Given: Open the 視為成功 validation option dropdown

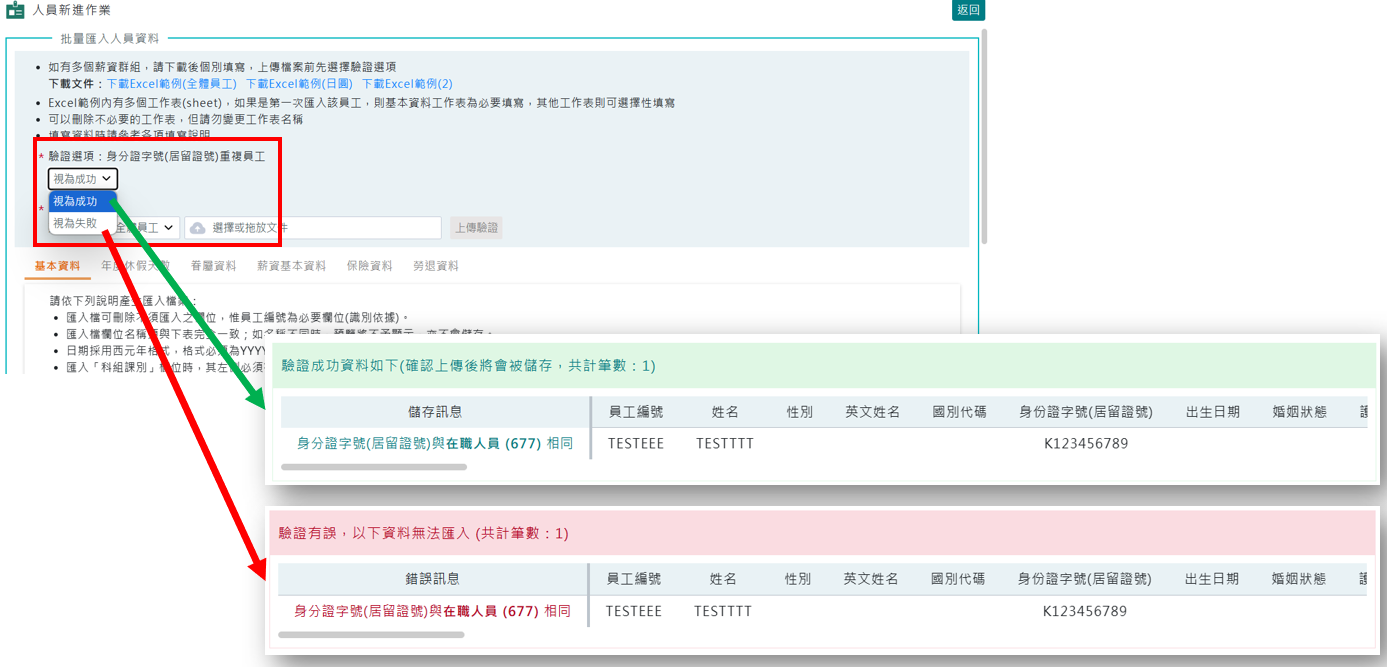Looking at the screenshot, I should 83,179.
